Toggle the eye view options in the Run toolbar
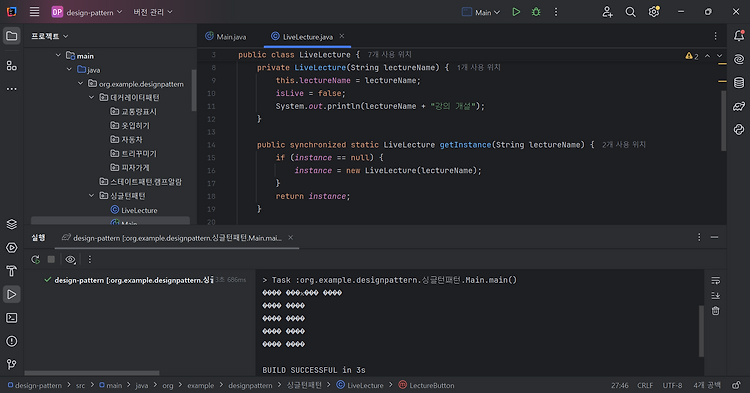 pos(70,259)
